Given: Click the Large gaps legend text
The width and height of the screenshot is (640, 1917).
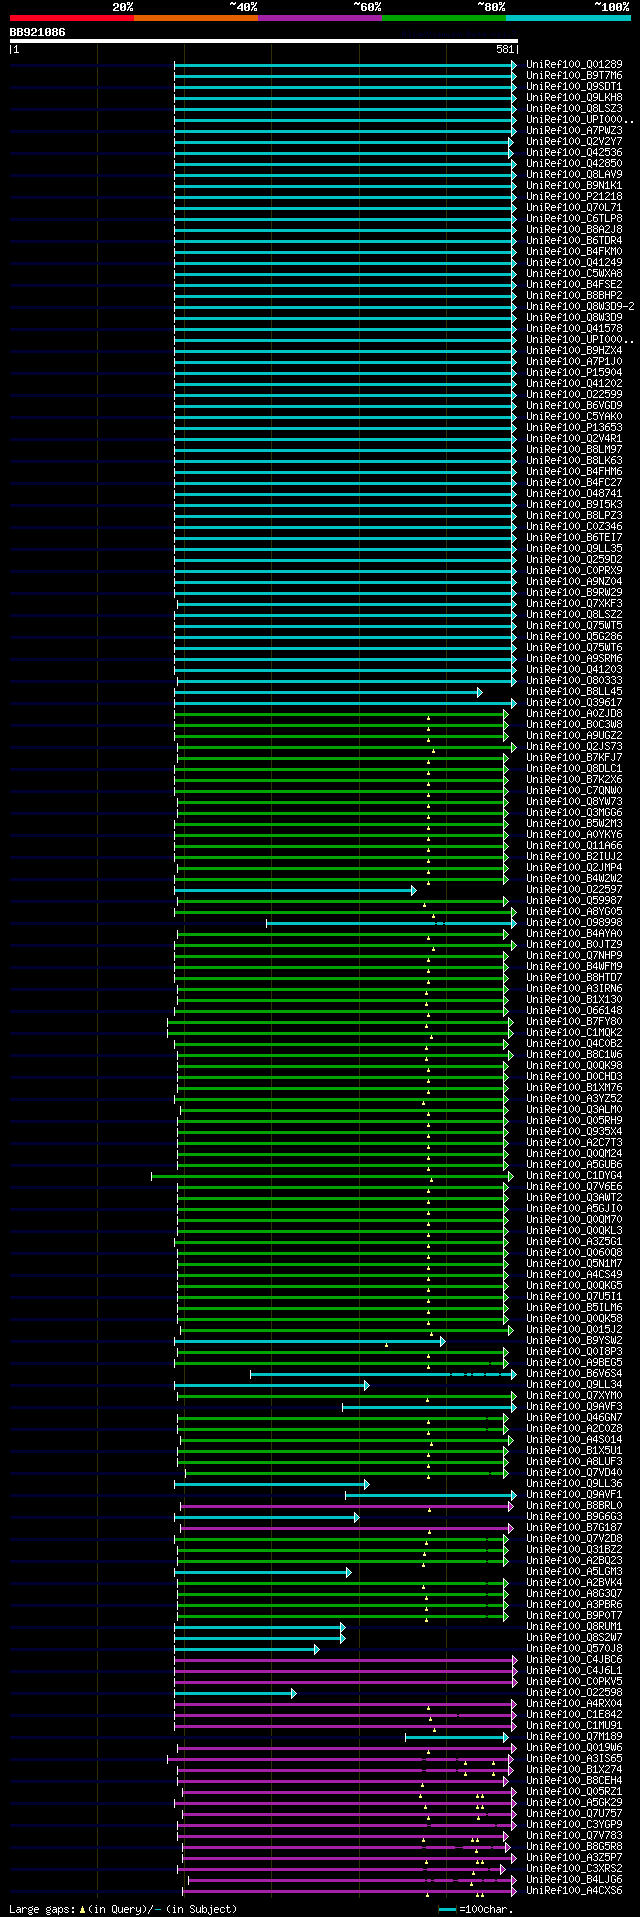Looking at the screenshot, I should 123,1909.
